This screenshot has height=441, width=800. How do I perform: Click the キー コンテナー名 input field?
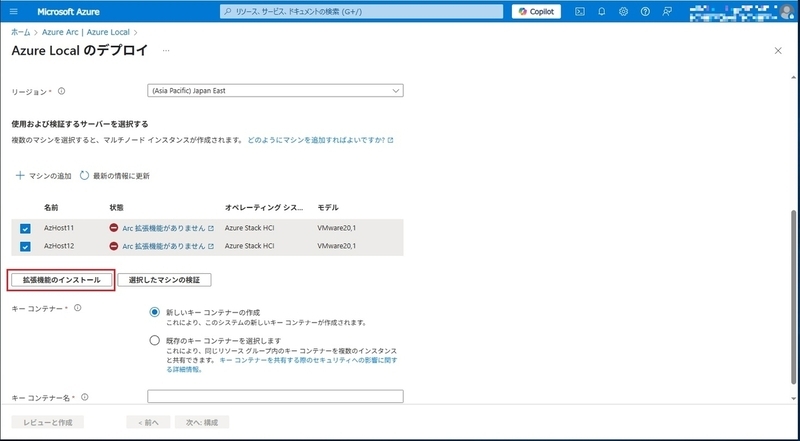pyautogui.click(x=275, y=396)
